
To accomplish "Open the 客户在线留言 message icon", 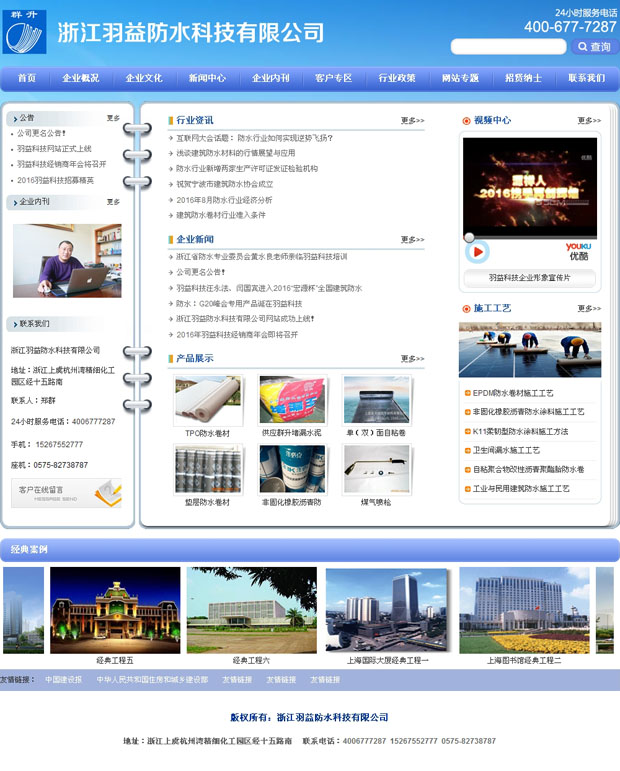I will coord(66,491).
